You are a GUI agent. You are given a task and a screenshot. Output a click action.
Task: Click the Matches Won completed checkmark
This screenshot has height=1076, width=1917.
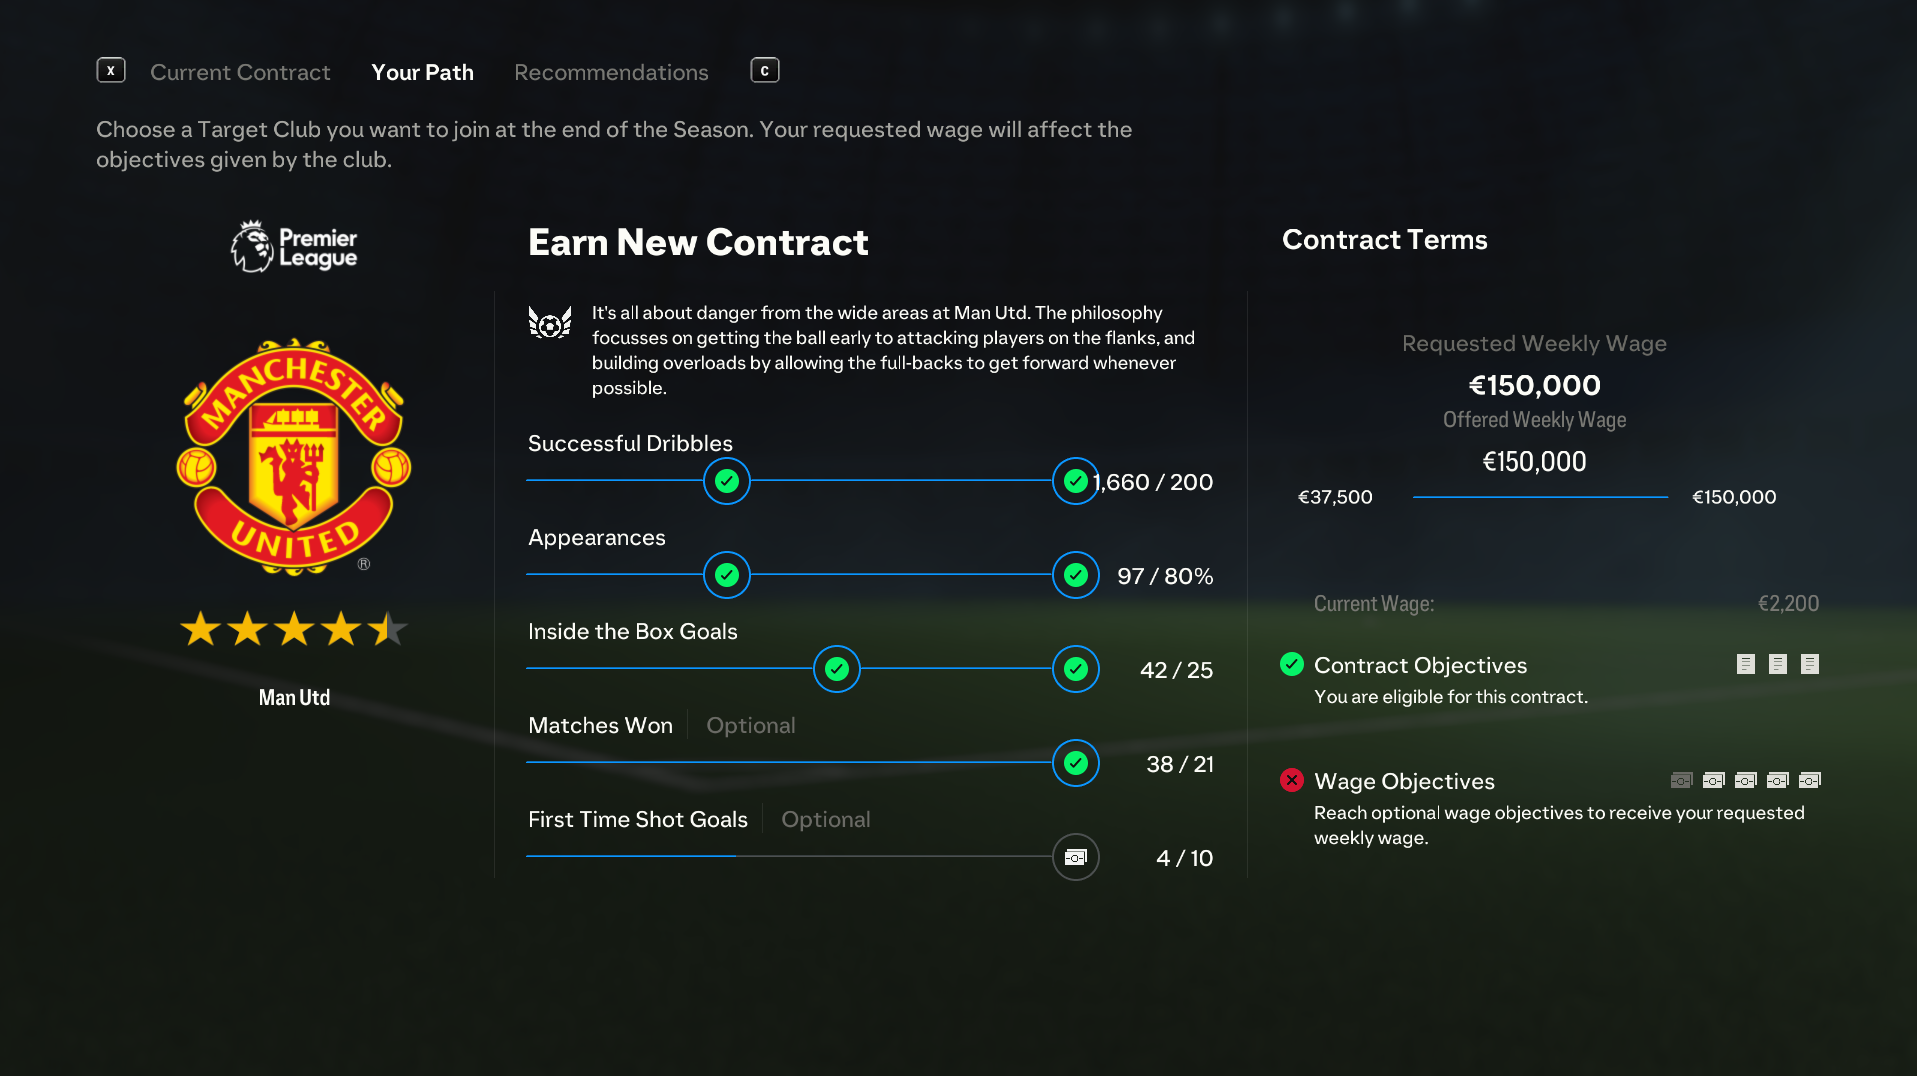point(1076,763)
